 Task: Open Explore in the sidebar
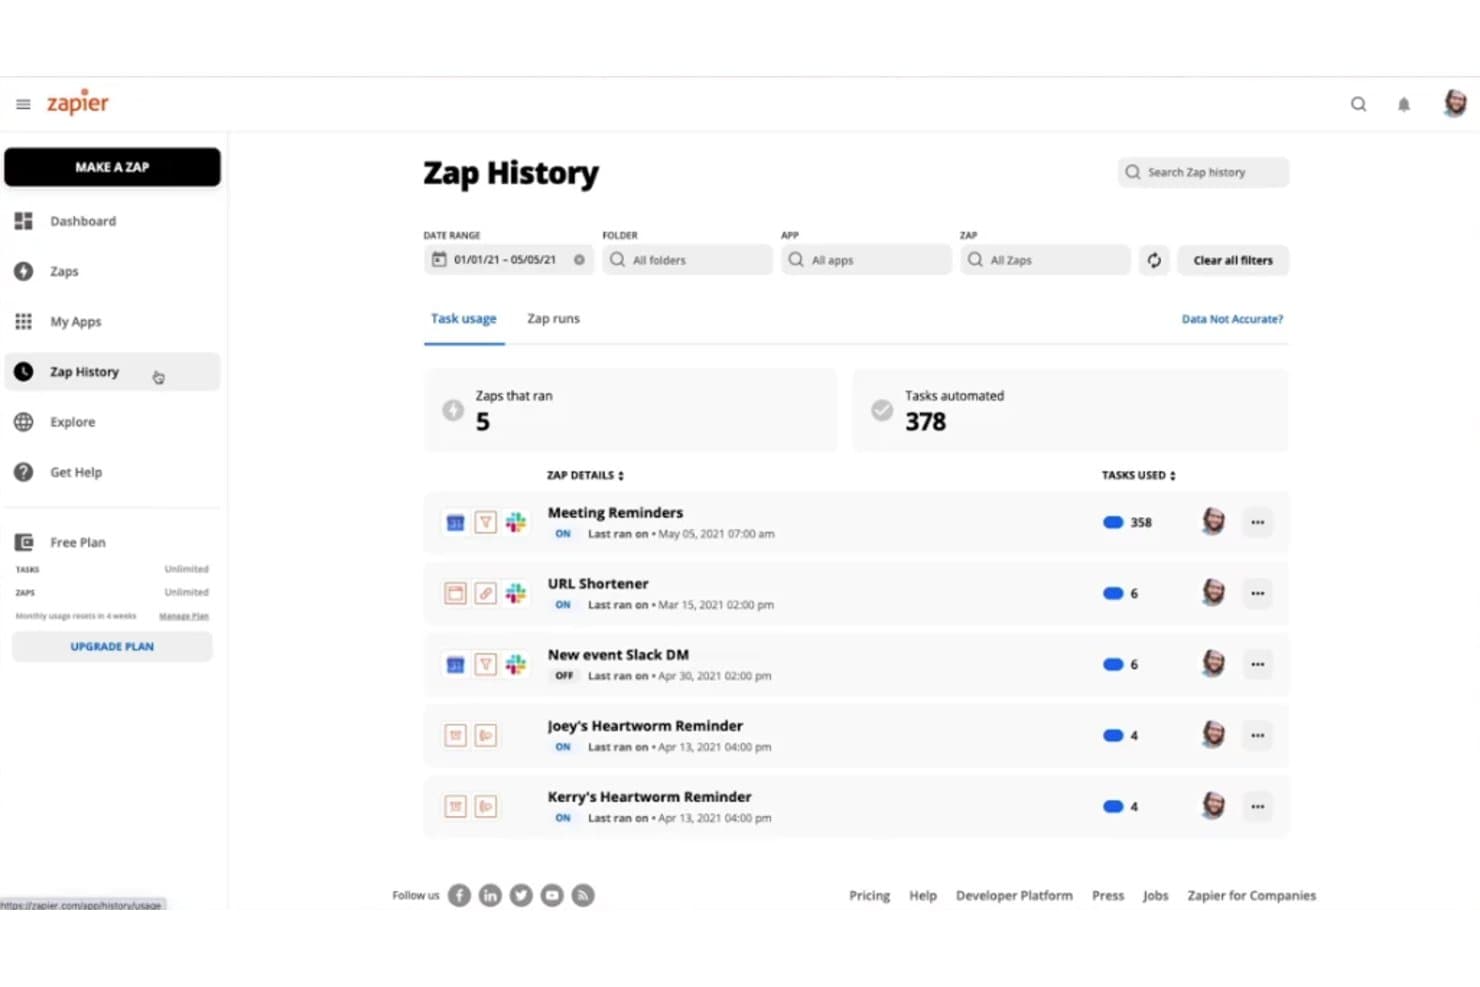(112, 422)
